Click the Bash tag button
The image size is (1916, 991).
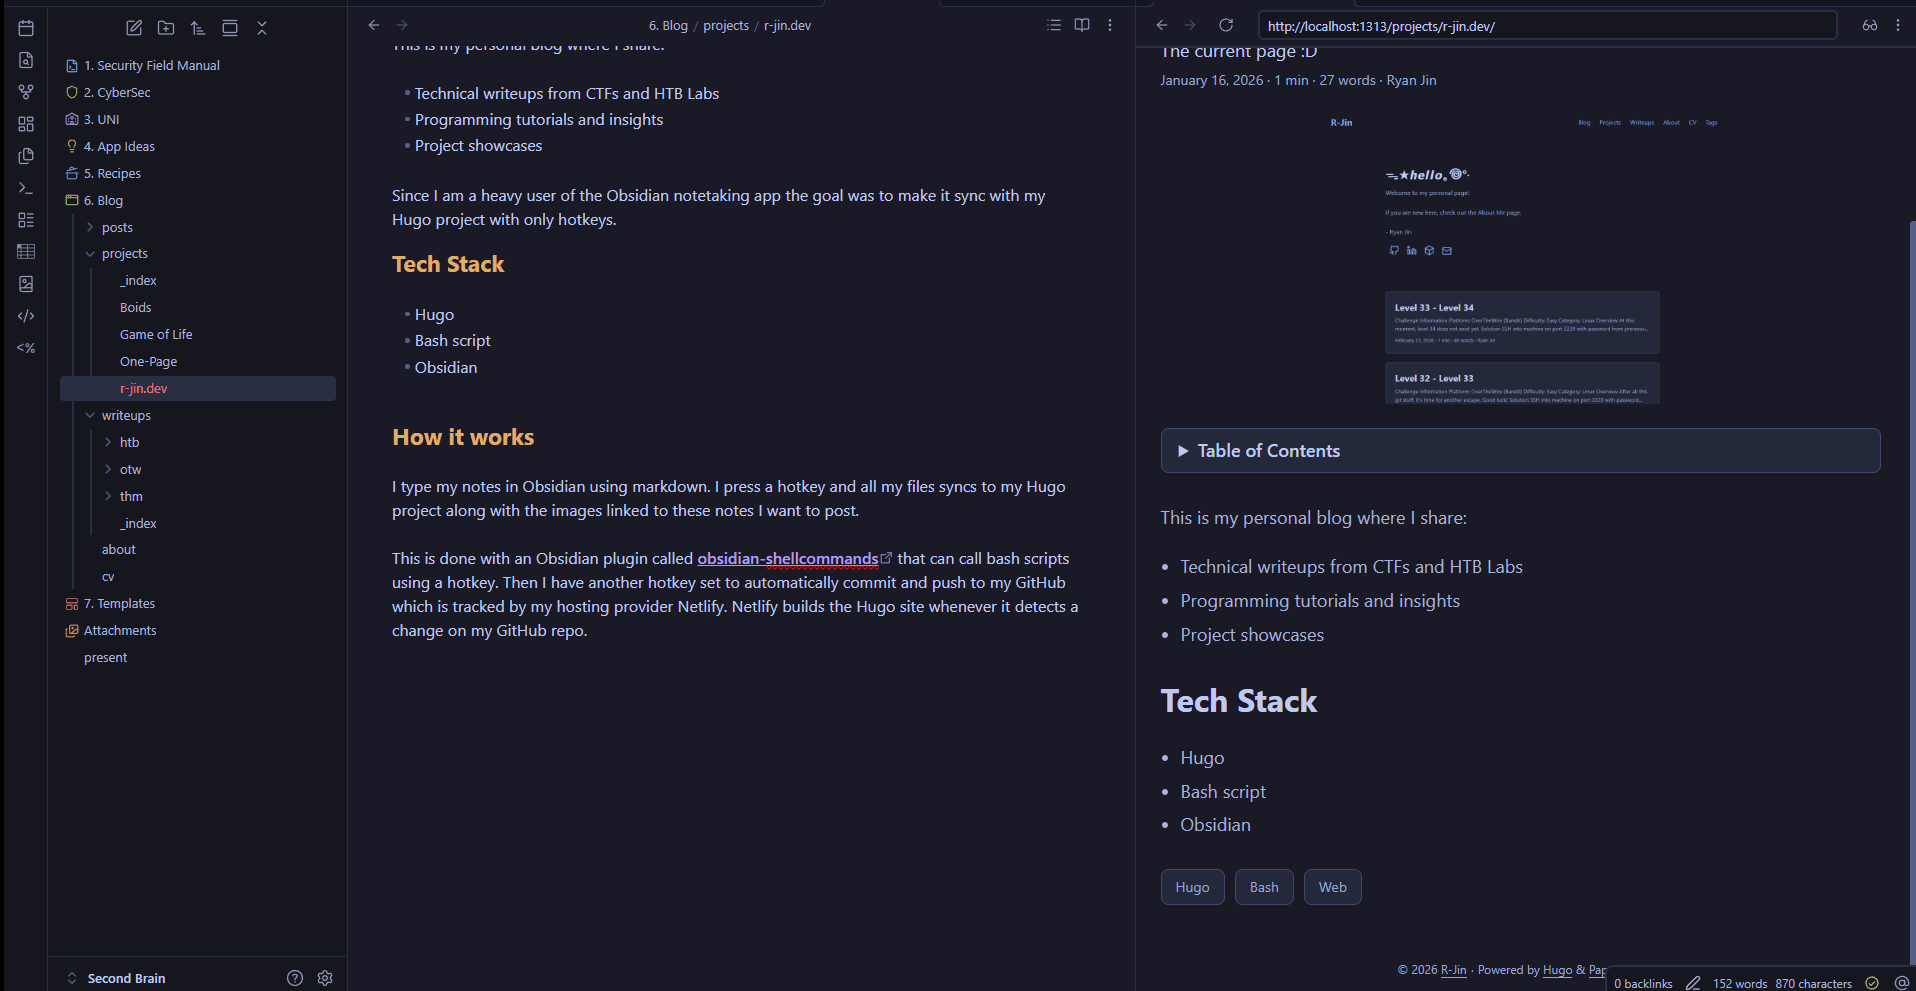coord(1264,887)
